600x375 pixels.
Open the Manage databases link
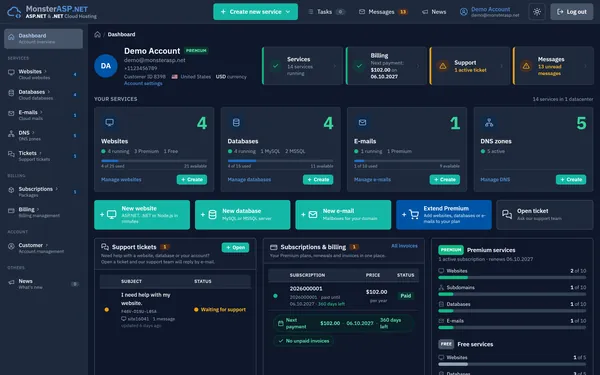(249, 179)
